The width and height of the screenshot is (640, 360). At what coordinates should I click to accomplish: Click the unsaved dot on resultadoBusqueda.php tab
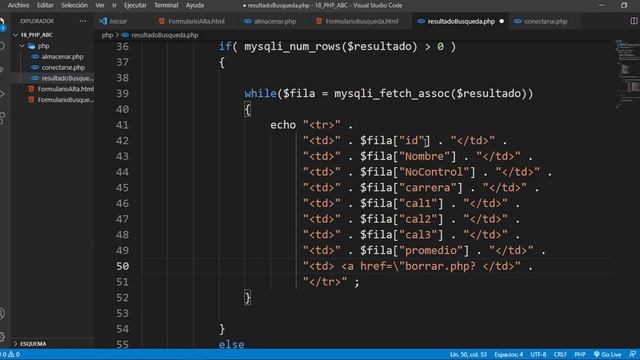[502, 21]
